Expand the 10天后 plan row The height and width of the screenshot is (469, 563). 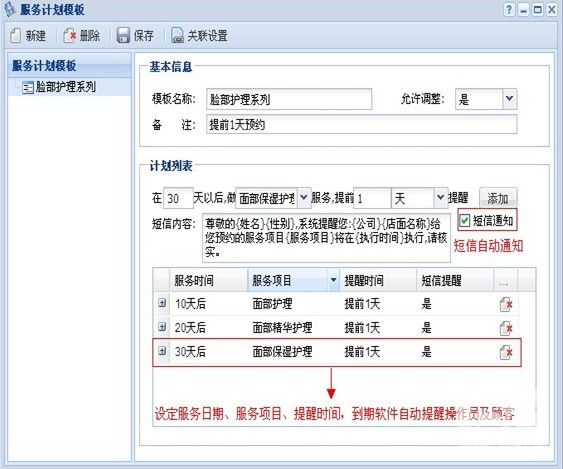(x=162, y=303)
